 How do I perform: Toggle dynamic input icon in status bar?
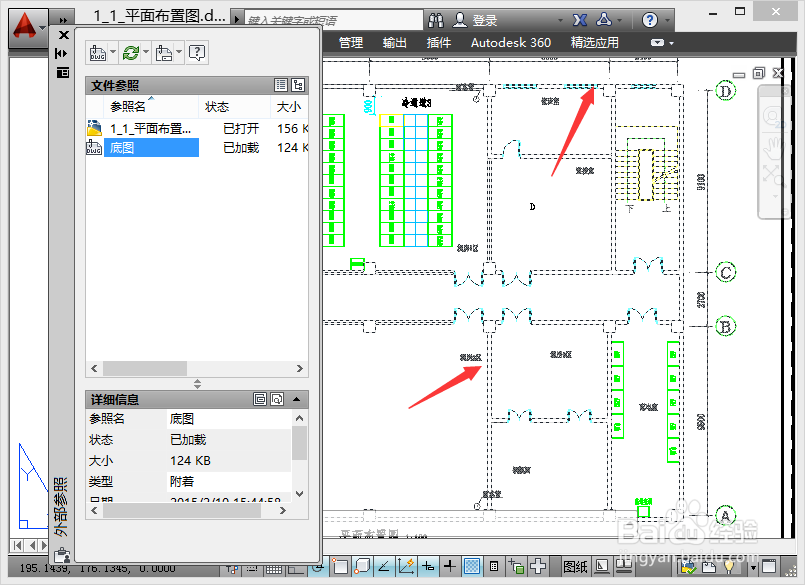[x=428, y=566]
